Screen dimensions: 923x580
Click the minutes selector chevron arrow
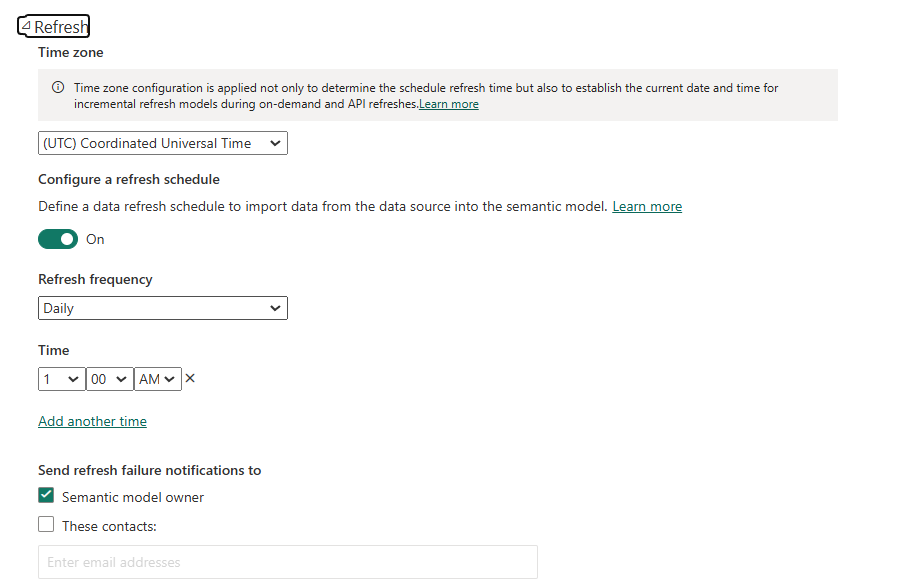pyautogui.click(x=121, y=379)
